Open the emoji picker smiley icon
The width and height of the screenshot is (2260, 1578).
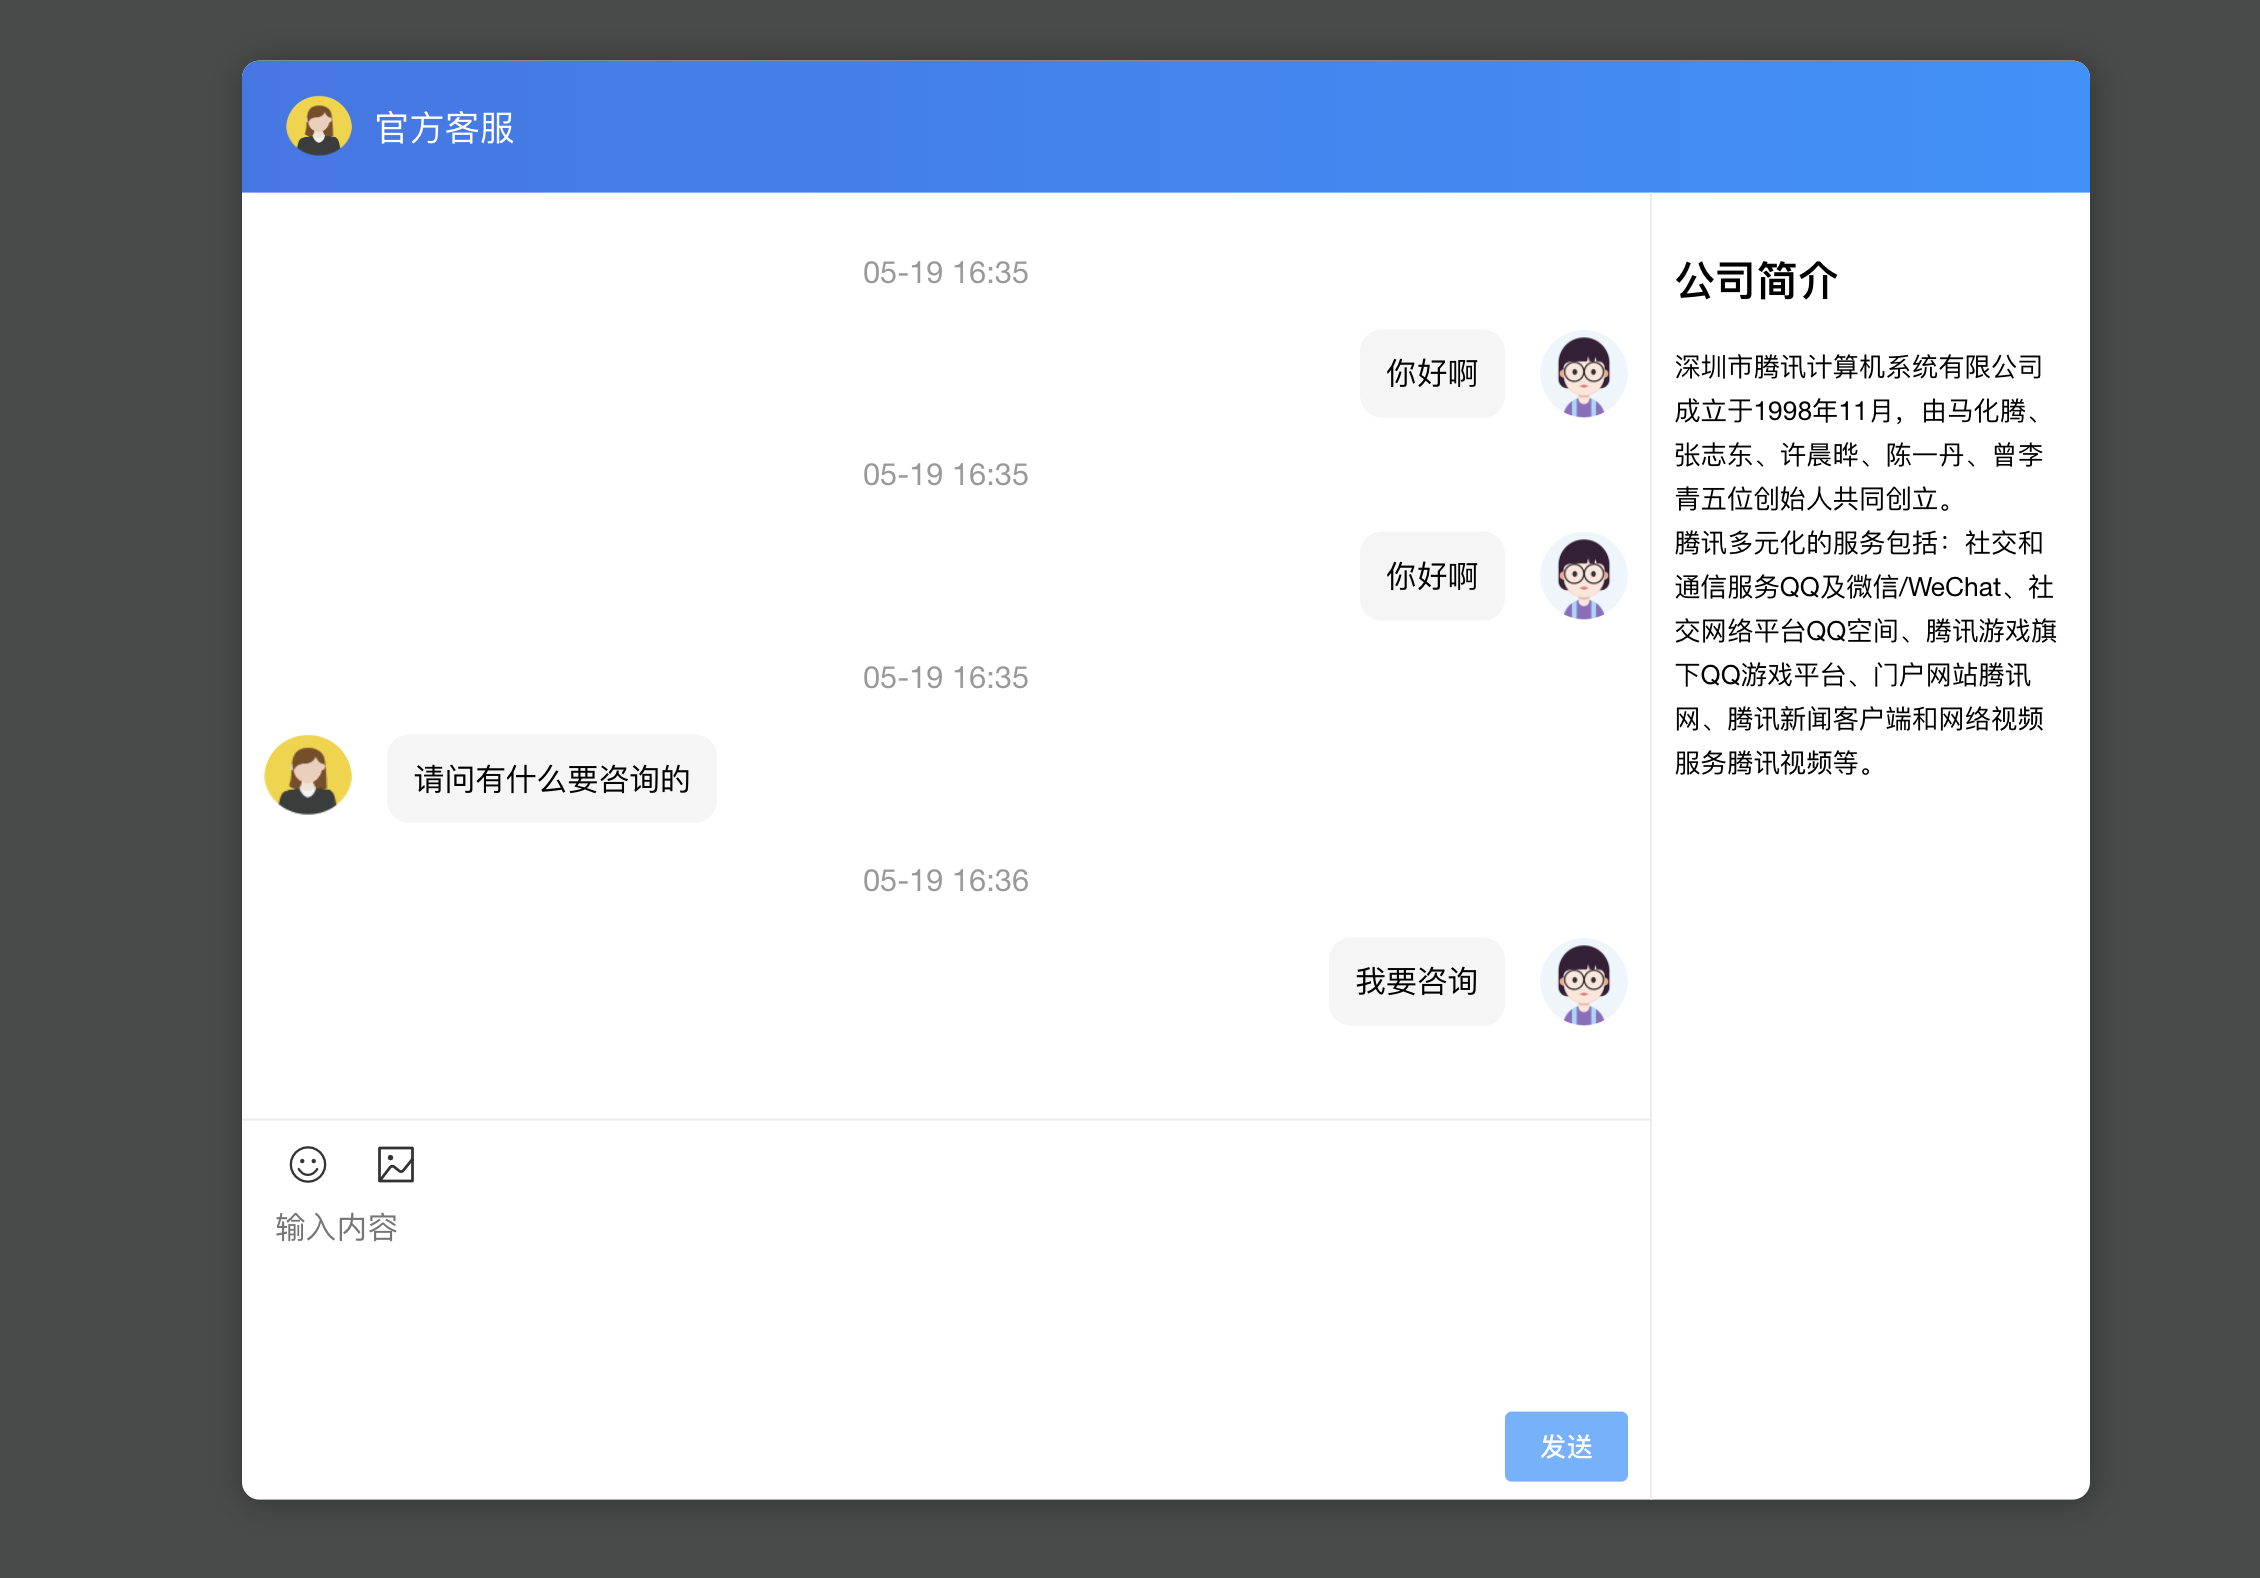coord(307,1164)
